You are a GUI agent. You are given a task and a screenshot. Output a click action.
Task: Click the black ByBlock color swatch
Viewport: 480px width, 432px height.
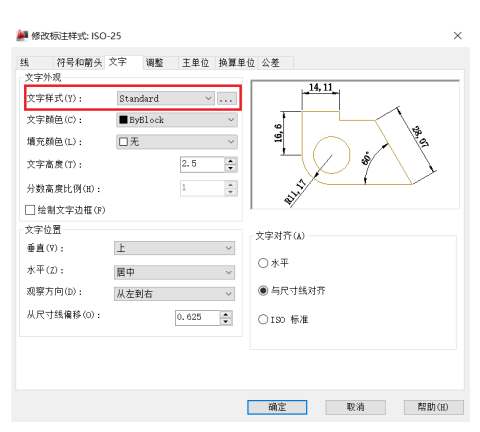click(x=123, y=120)
